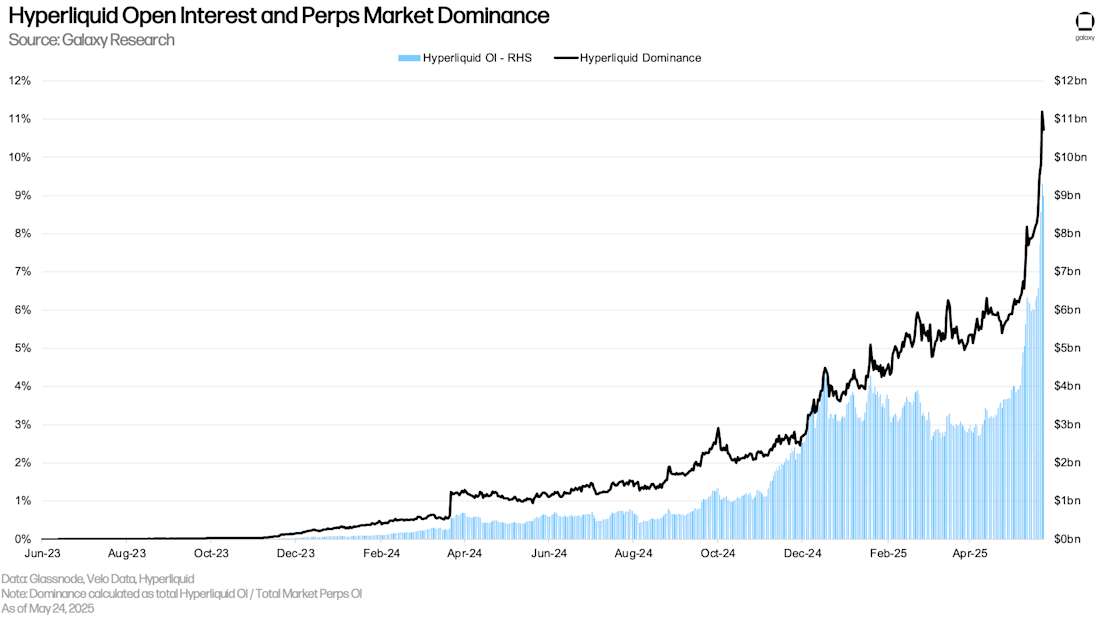Screen dimensions: 1100x618
Task: Click the 4% left axis label
Action: pyautogui.click(x=22, y=387)
